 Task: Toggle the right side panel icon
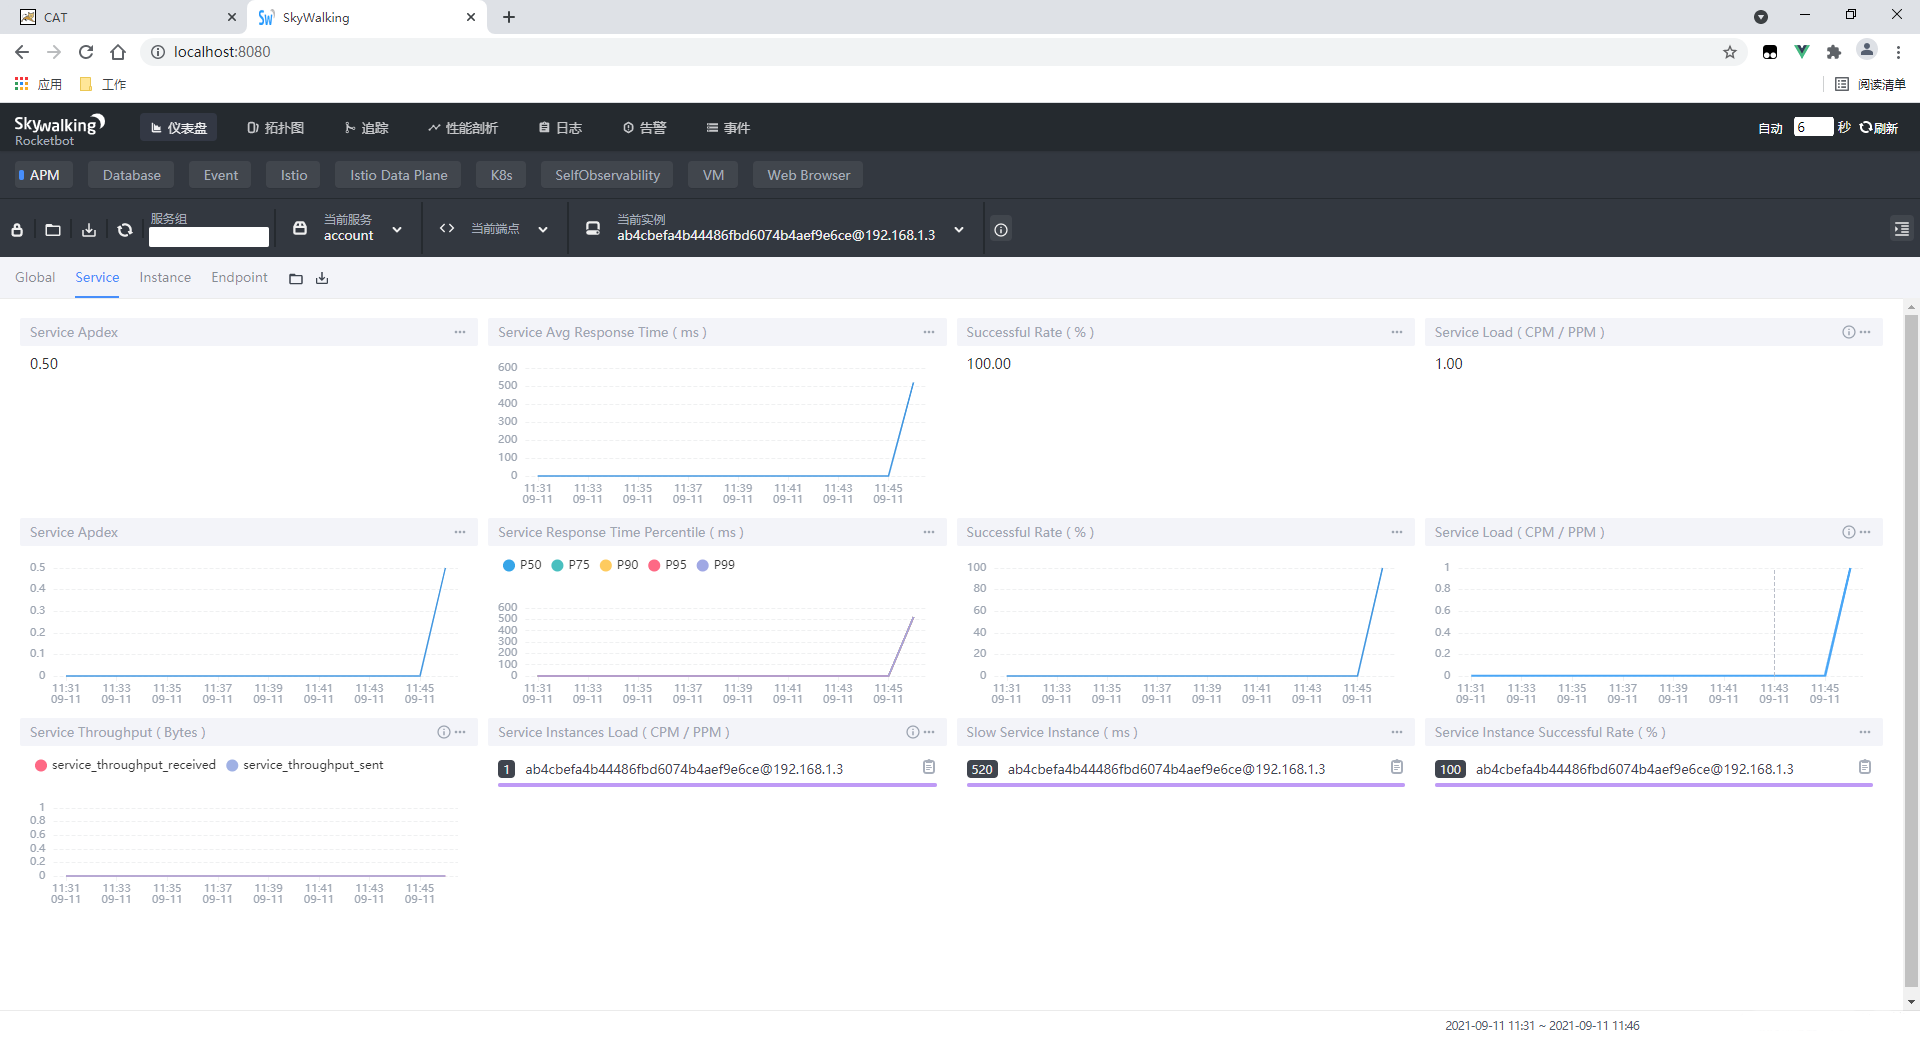point(1901,229)
